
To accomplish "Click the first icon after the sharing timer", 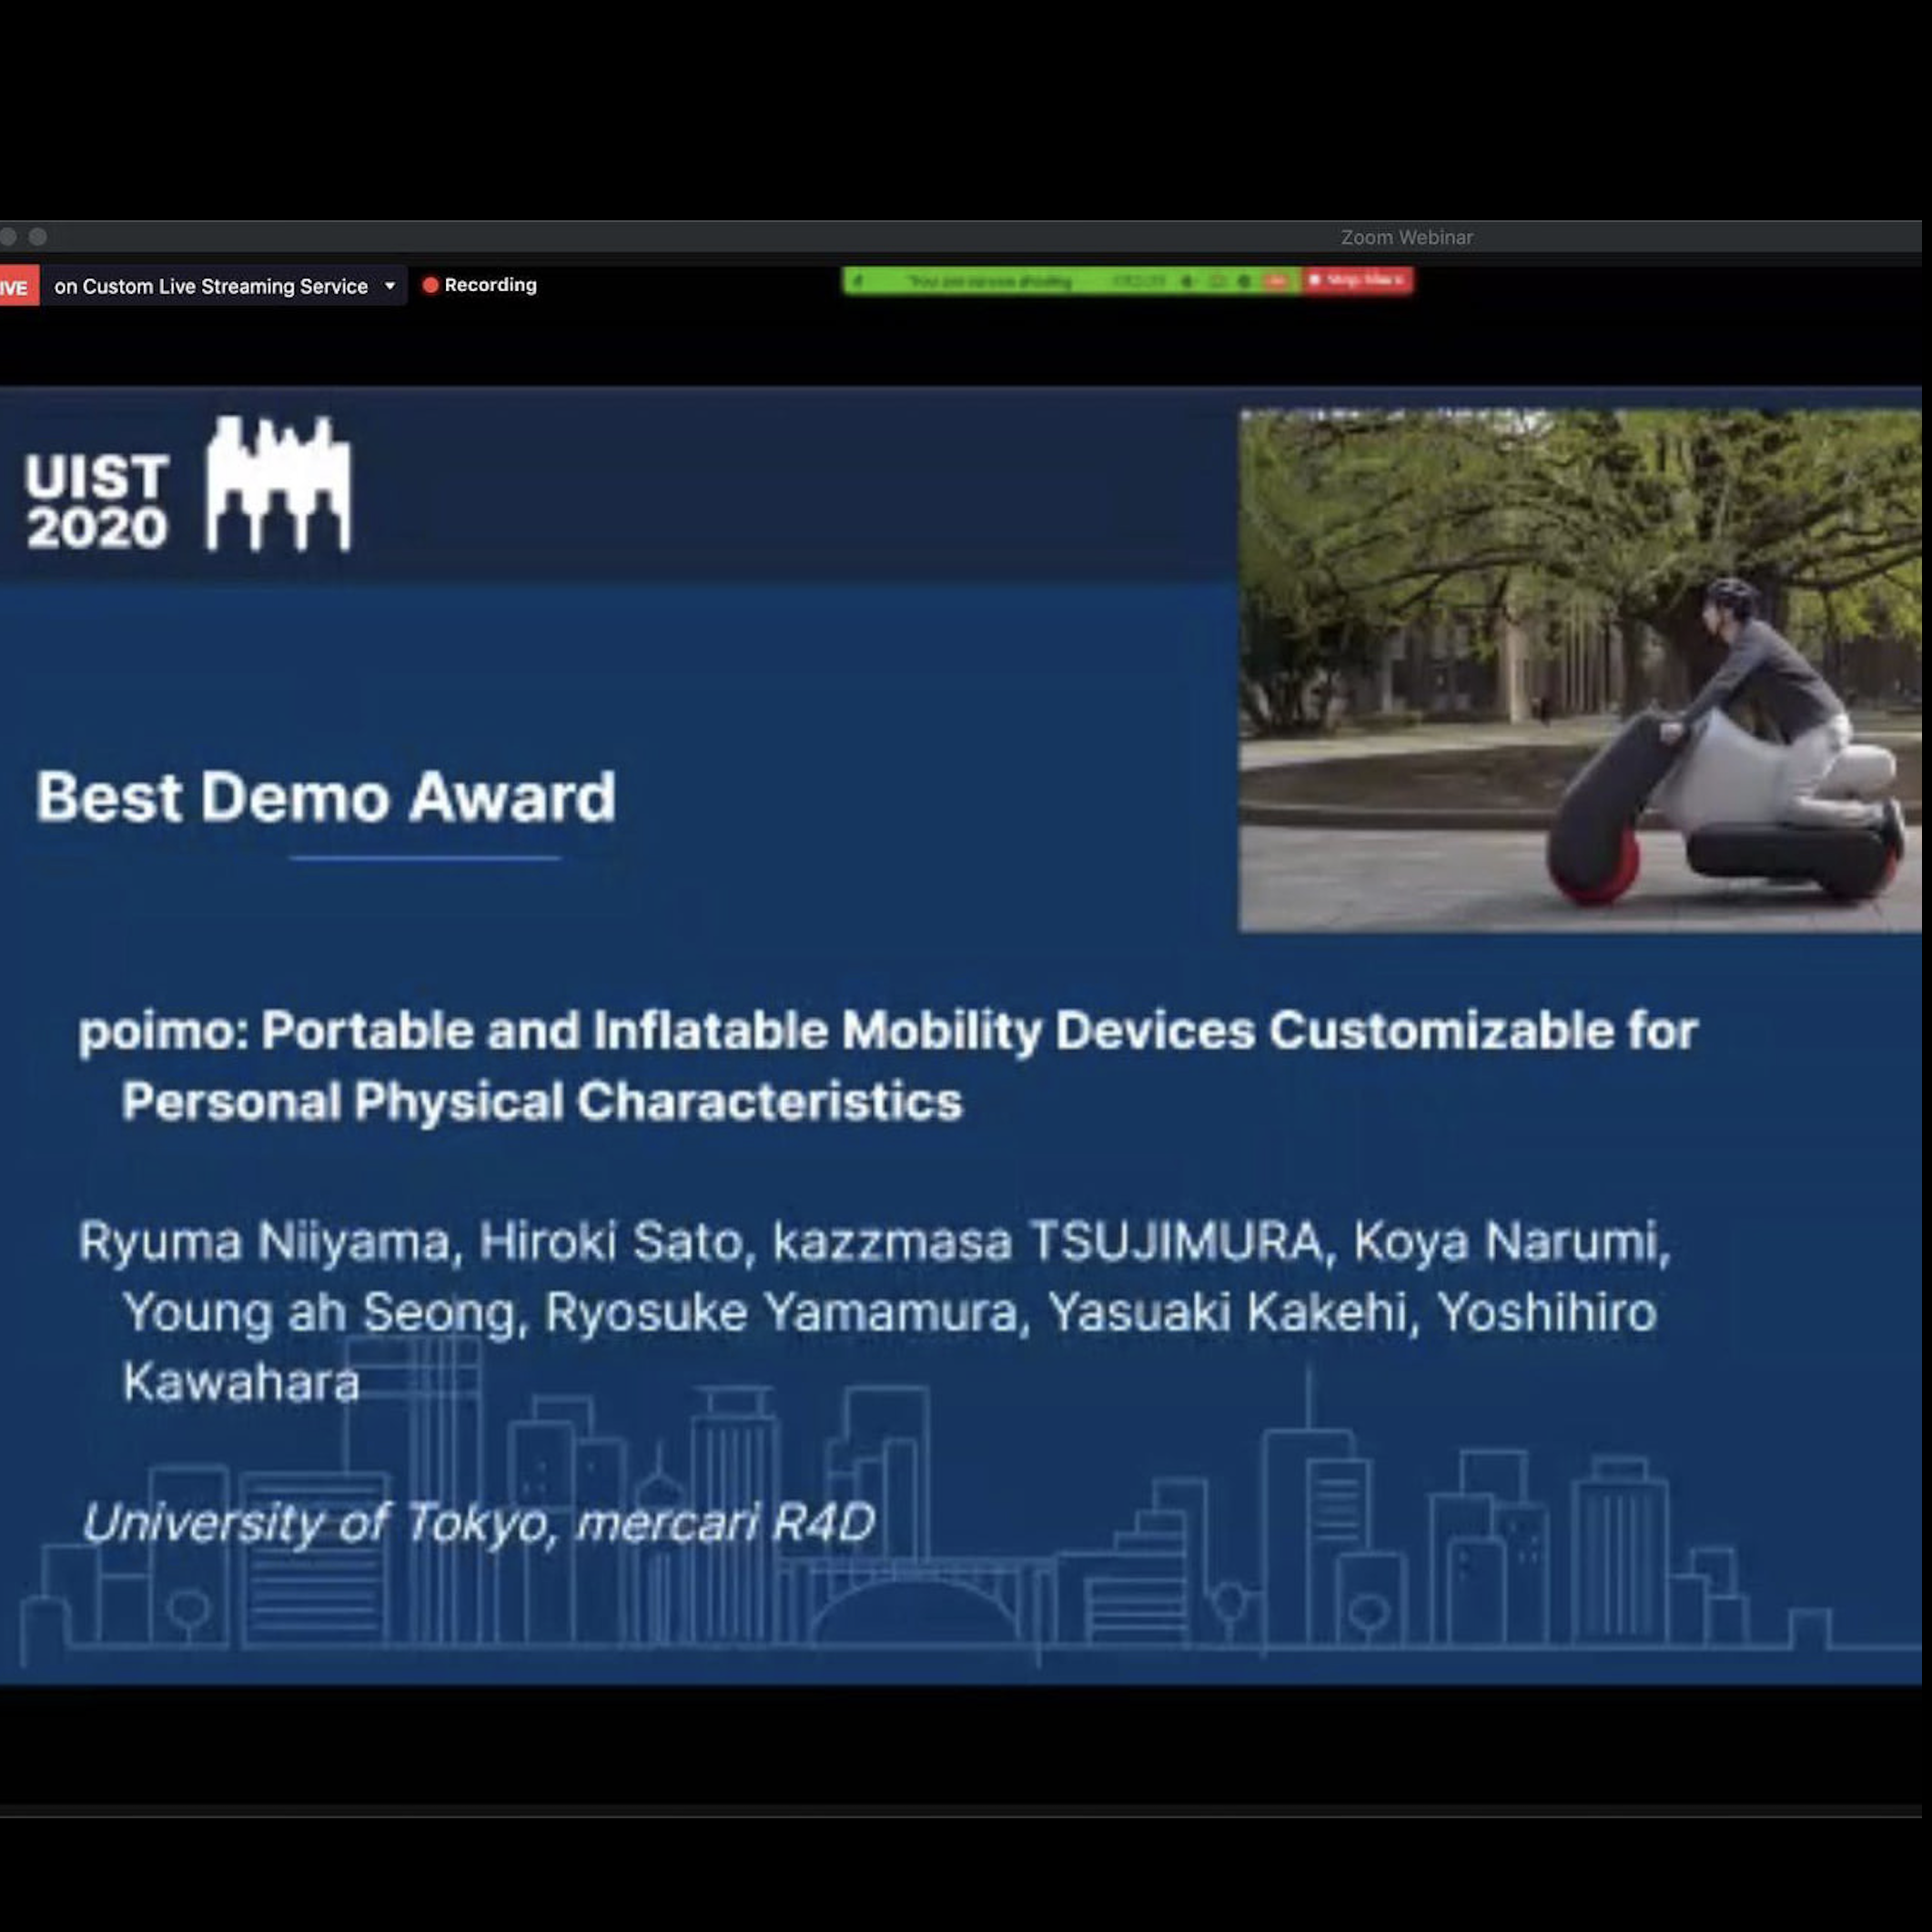I will pos(1187,281).
